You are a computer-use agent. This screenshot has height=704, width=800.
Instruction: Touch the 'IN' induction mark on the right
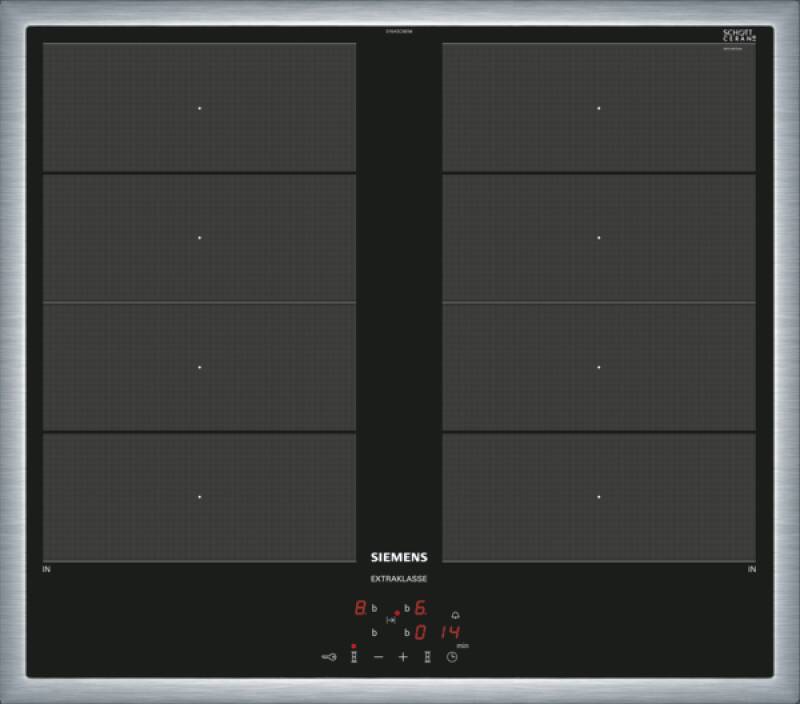752,569
